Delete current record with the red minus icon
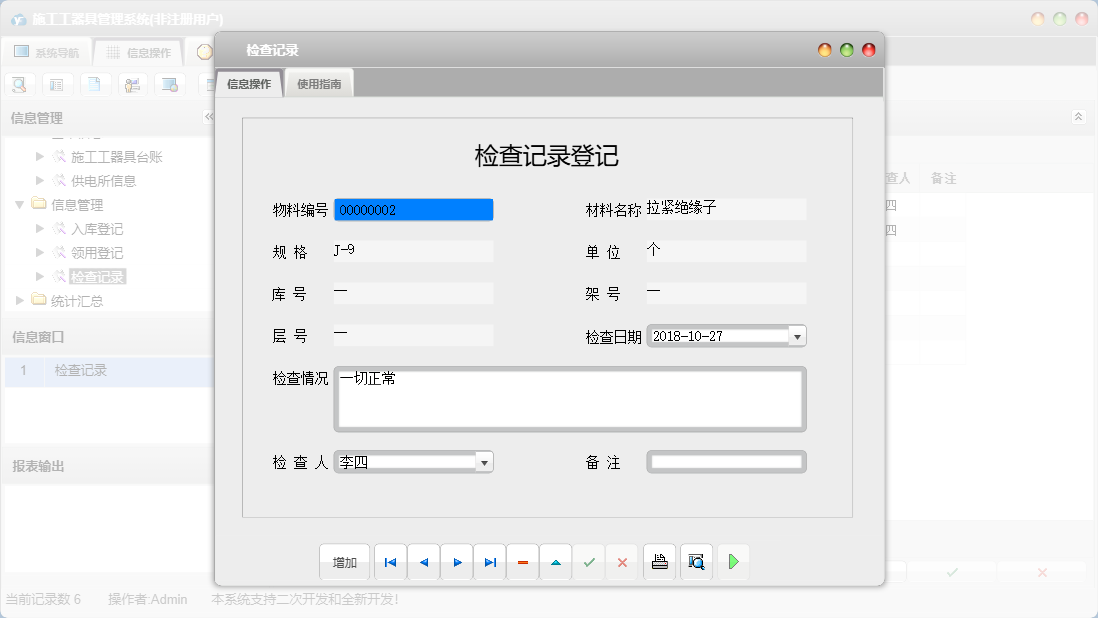The image size is (1098, 618). pos(522,561)
